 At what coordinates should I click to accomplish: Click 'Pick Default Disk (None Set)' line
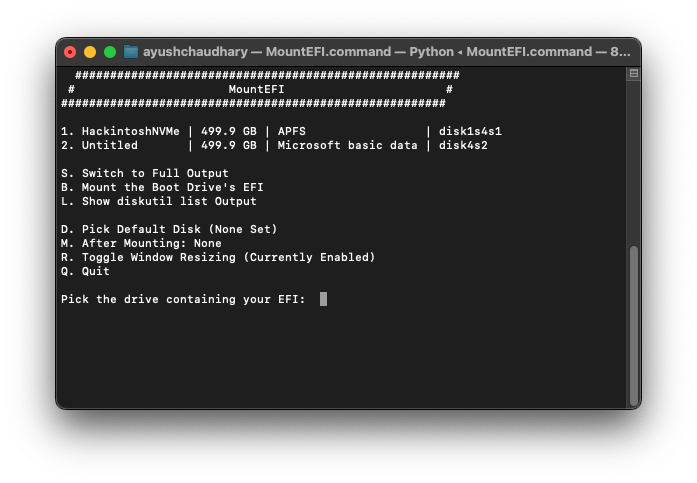(x=169, y=229)
